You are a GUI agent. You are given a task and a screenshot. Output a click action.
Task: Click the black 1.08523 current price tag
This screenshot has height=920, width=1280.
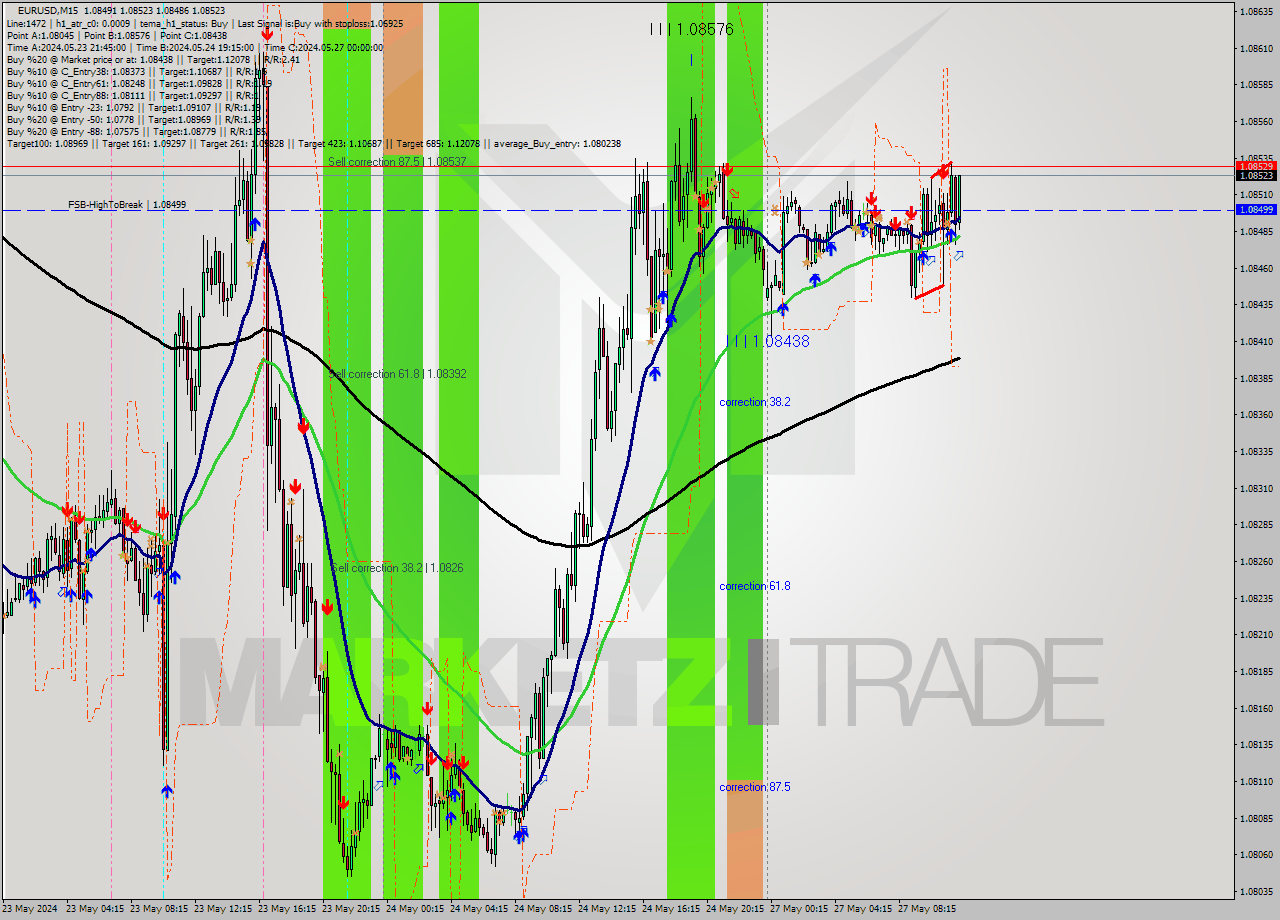1255,175
